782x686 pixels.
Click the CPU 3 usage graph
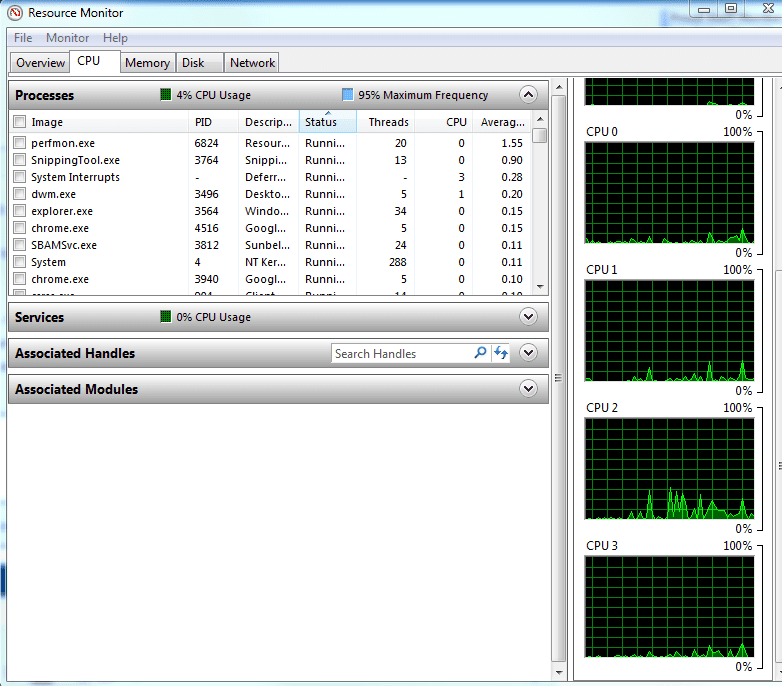[x=669, y=607]
